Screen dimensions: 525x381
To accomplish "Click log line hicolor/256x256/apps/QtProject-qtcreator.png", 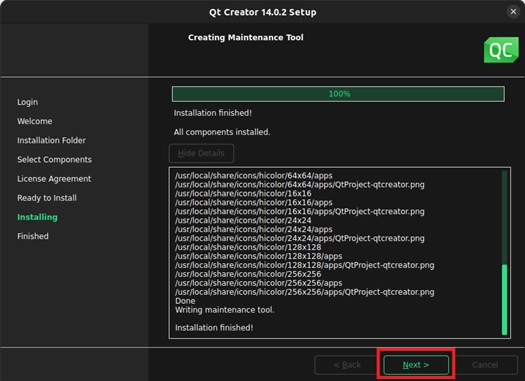I will pos(305,292).
